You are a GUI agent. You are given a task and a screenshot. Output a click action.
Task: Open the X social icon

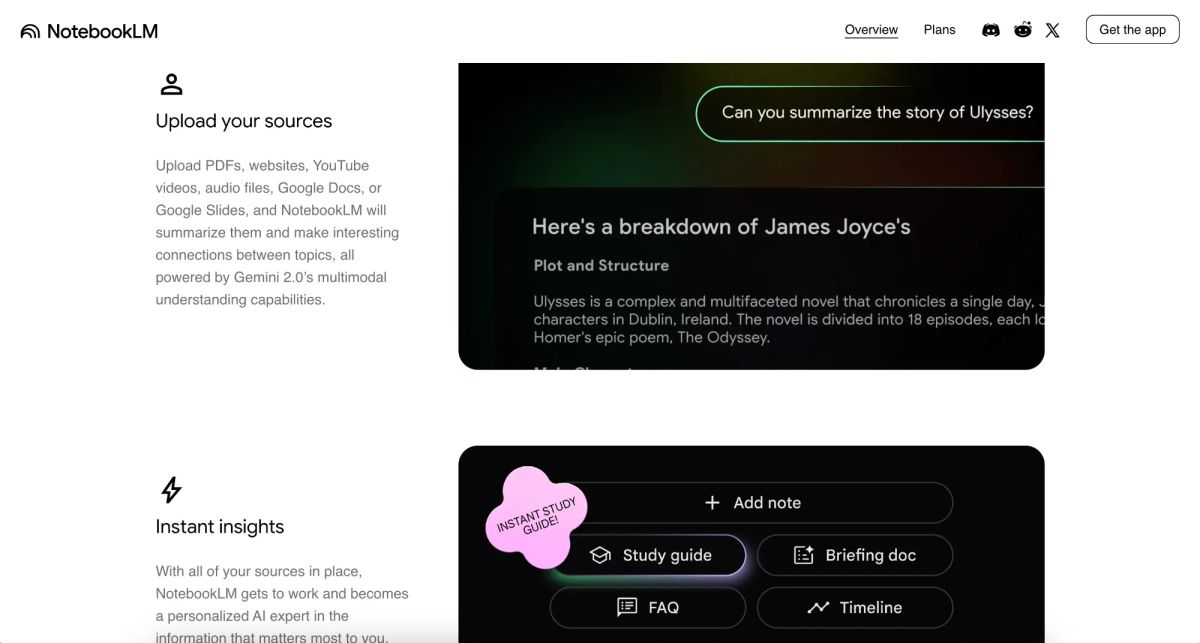click(1052, 30)
